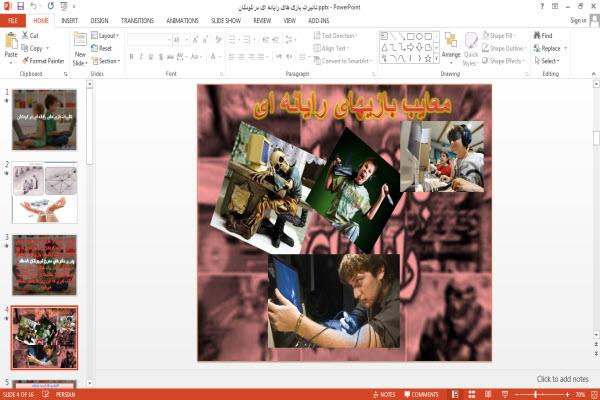Convert text to SmartArt
This screenshot has width=600, height=400.
click(x=342, y=61)
